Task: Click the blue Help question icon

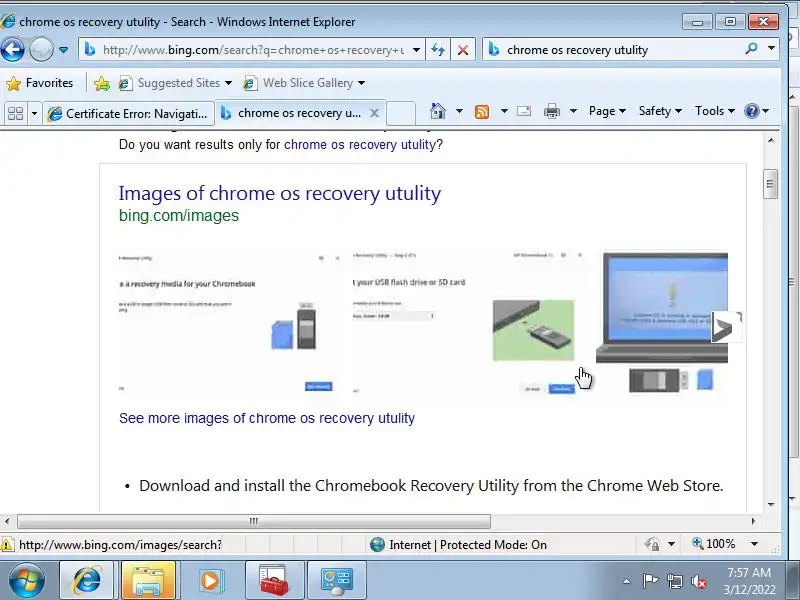Action: click(752, 111)
